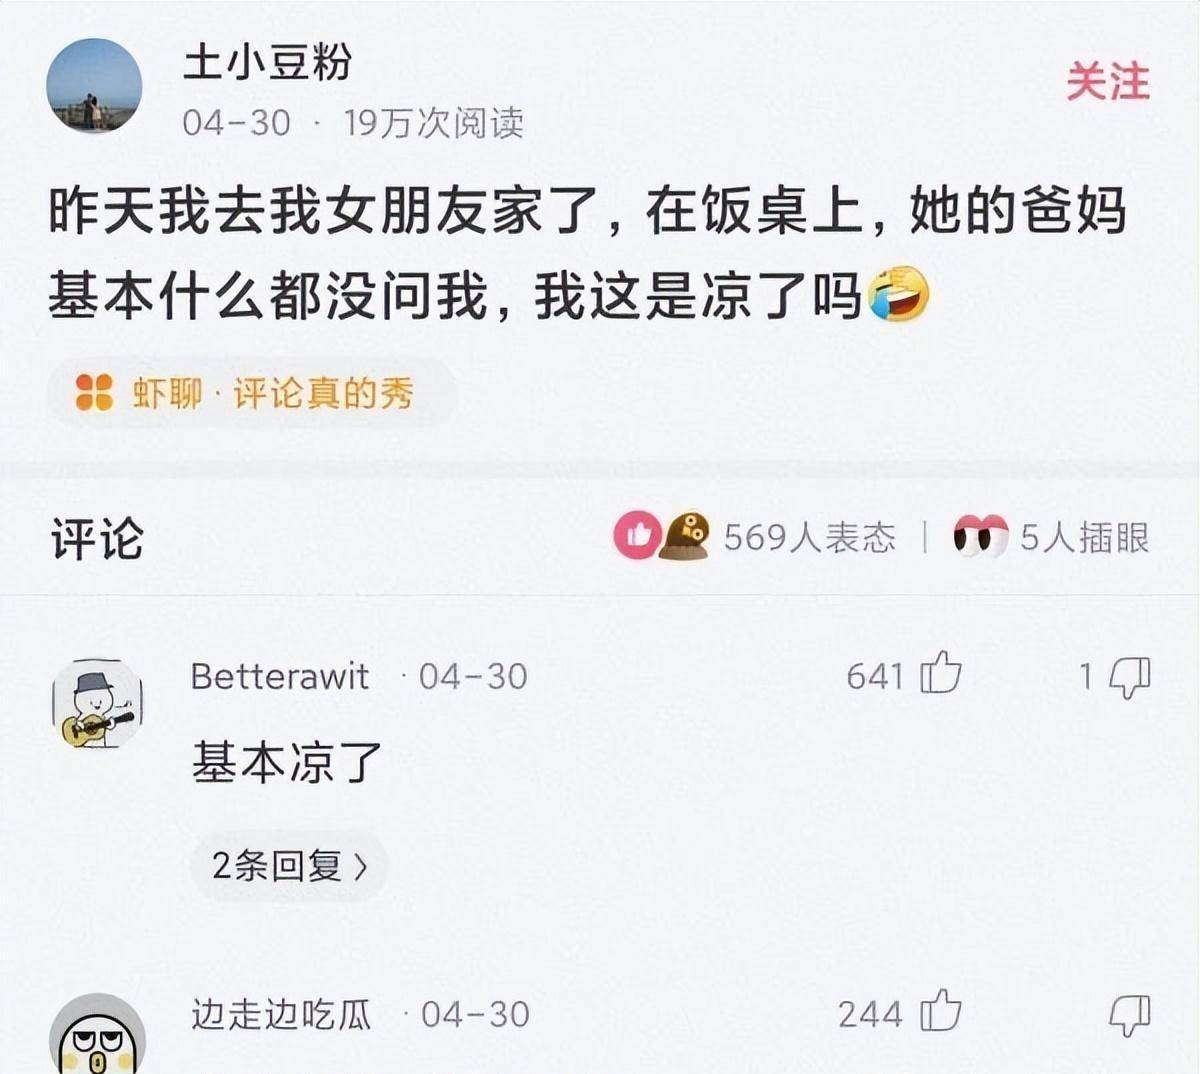View the 569人表态 reactions list
Image resolution: width=1200 pixels, height=1074 pixels.
pos(809,537)
